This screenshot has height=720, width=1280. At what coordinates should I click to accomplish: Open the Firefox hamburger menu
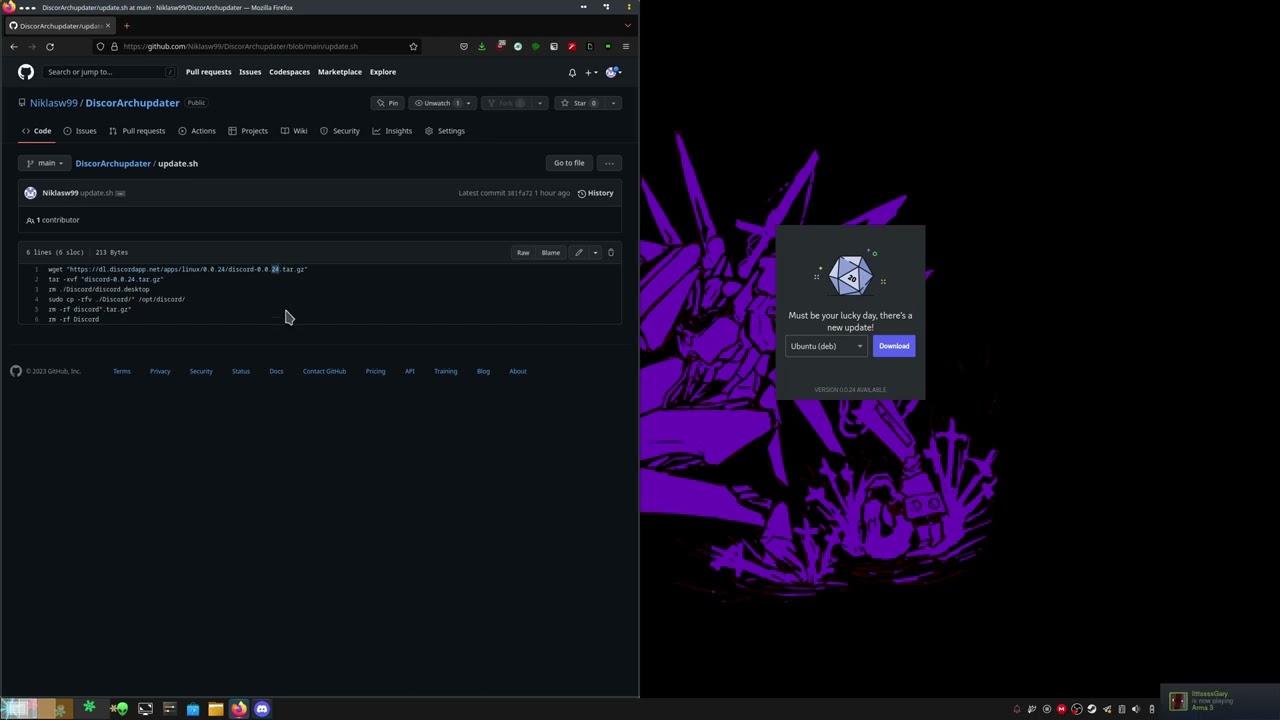[x=626, y=46]
